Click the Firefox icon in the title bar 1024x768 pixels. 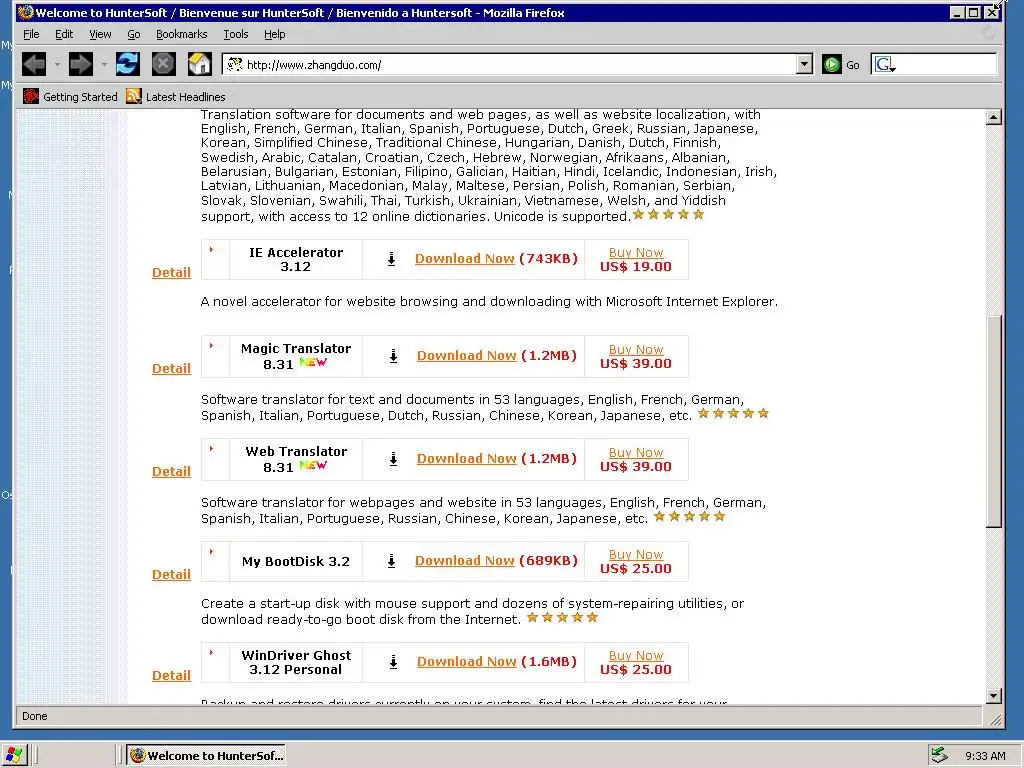[x=25, y=12]
